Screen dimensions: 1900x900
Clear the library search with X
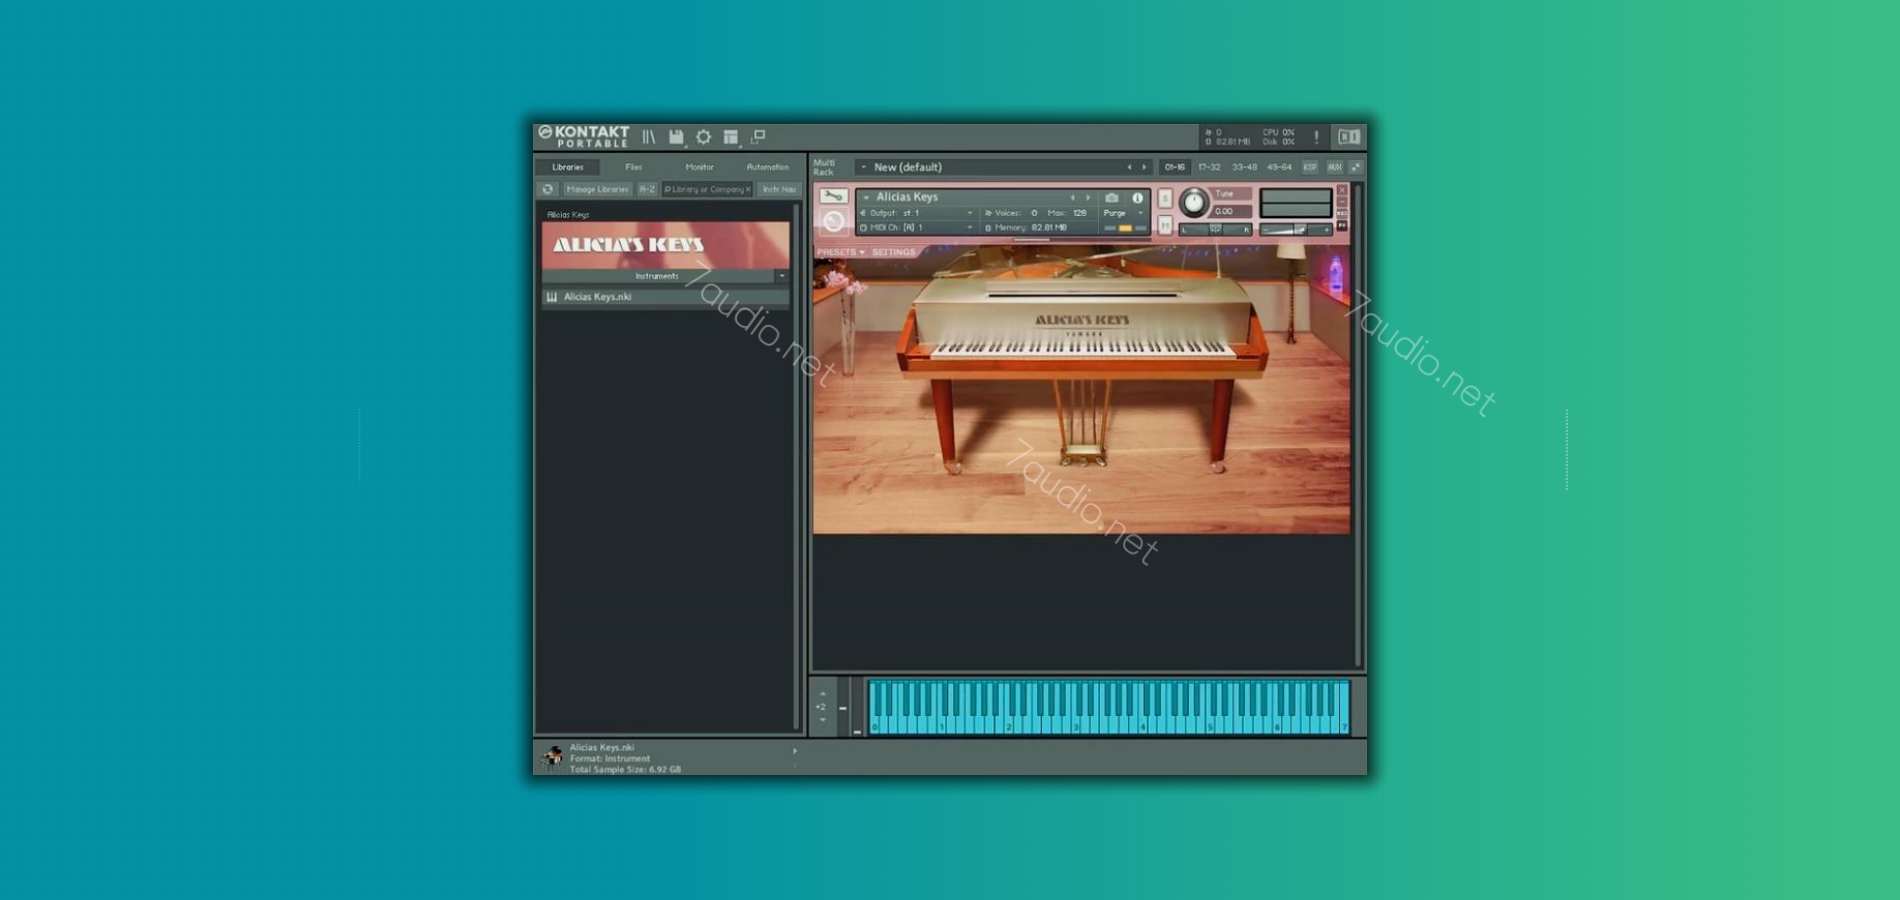pyautogui.click(x=747, y=189)
